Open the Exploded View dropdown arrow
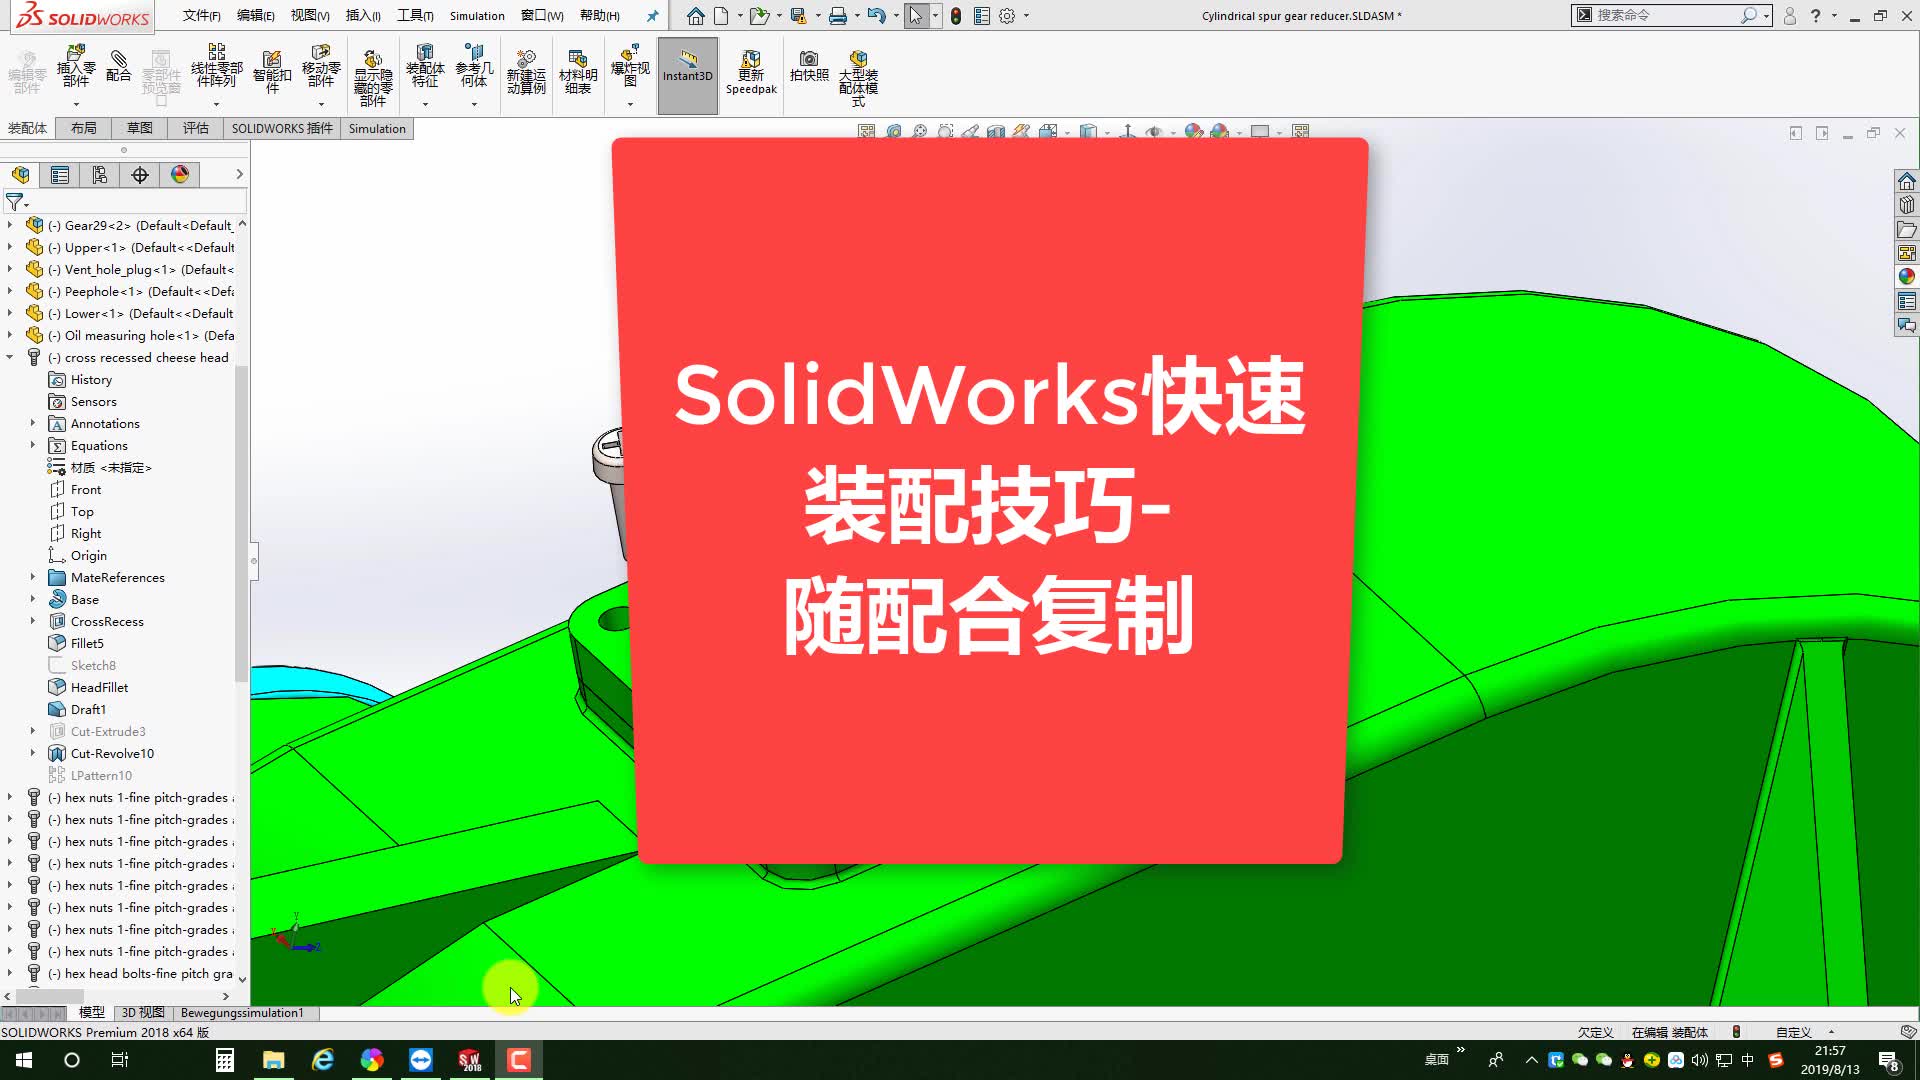 point(630,103)
